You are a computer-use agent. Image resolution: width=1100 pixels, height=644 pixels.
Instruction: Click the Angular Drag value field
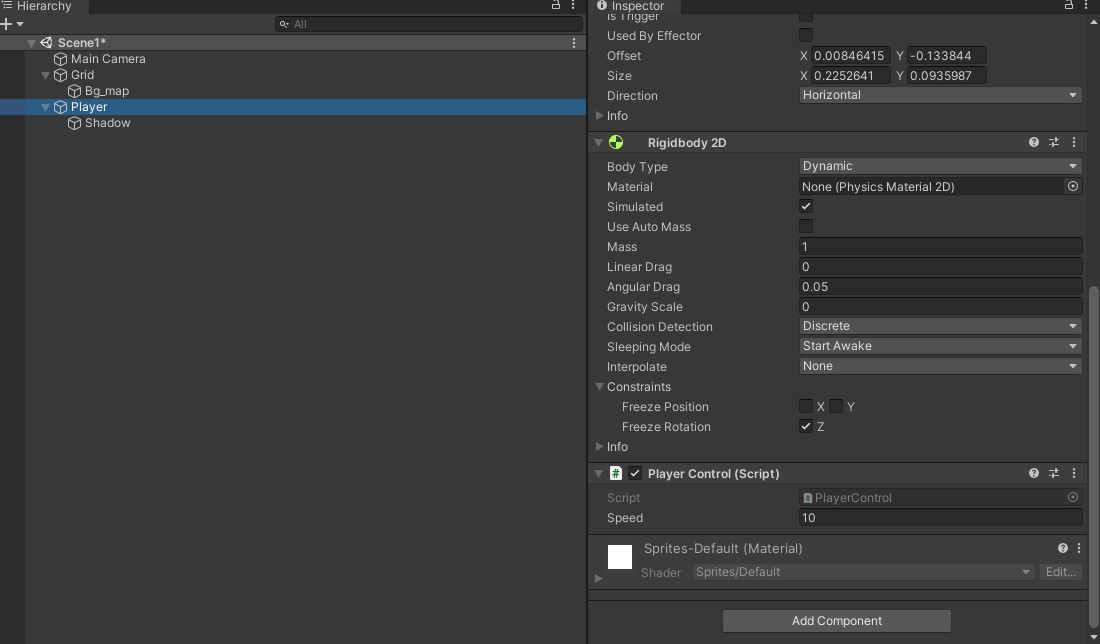pos(940,287)
